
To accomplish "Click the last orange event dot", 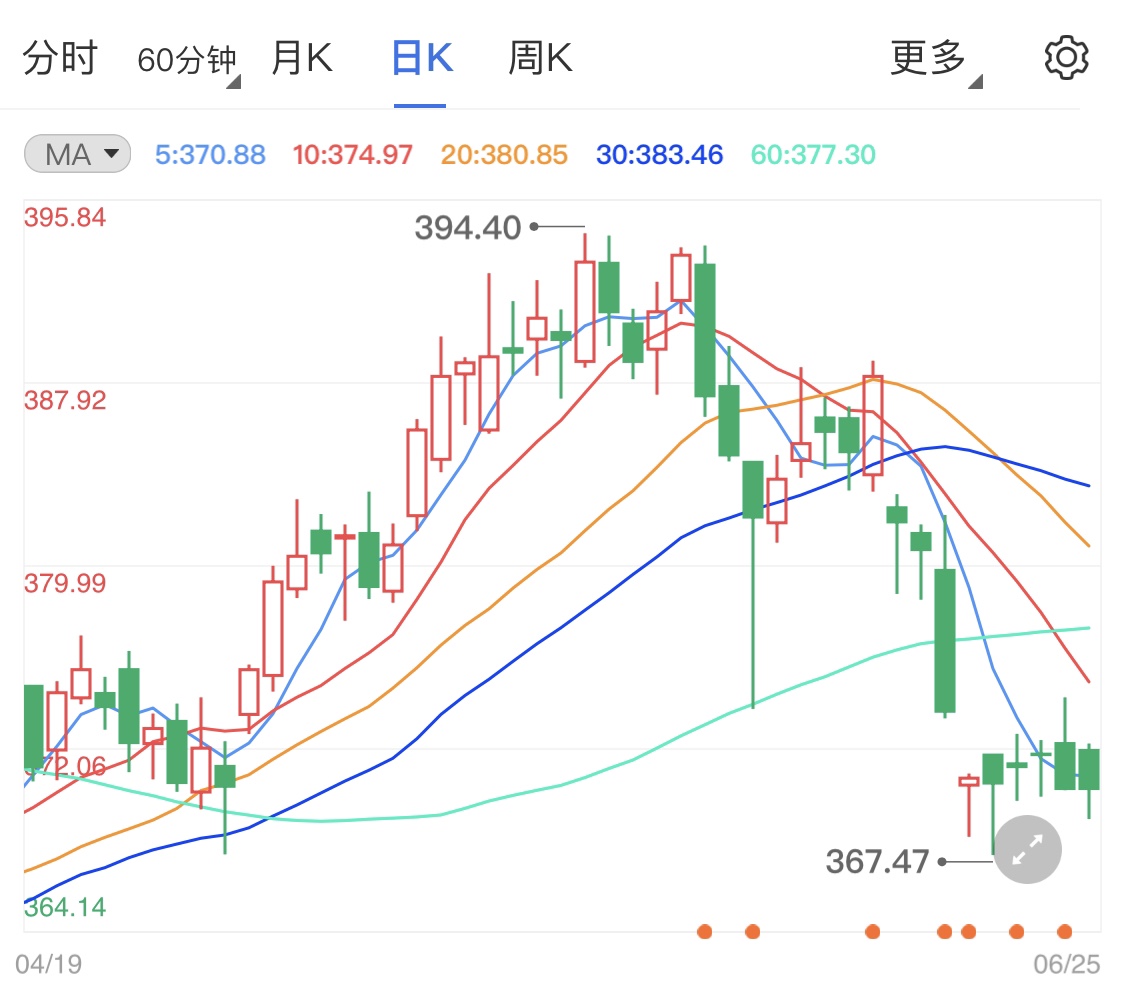I will pyautogui.click(x=1065, y=932).
